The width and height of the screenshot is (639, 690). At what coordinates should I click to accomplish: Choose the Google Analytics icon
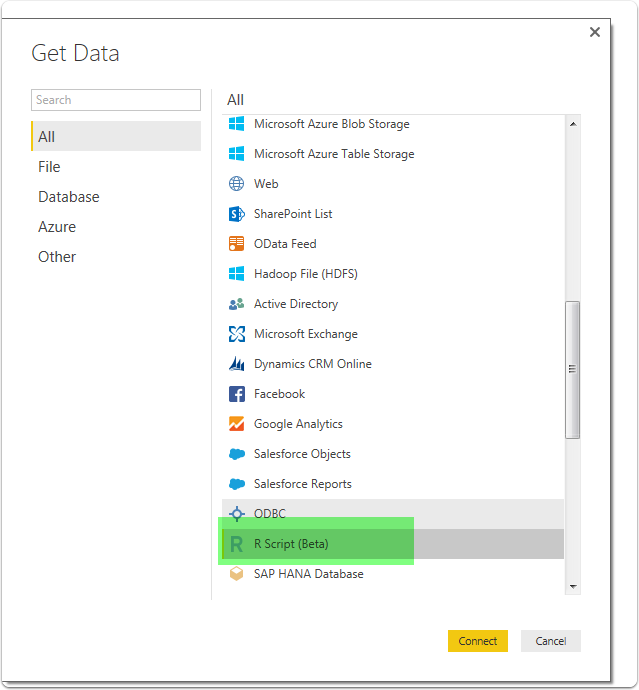coord(237,424)
